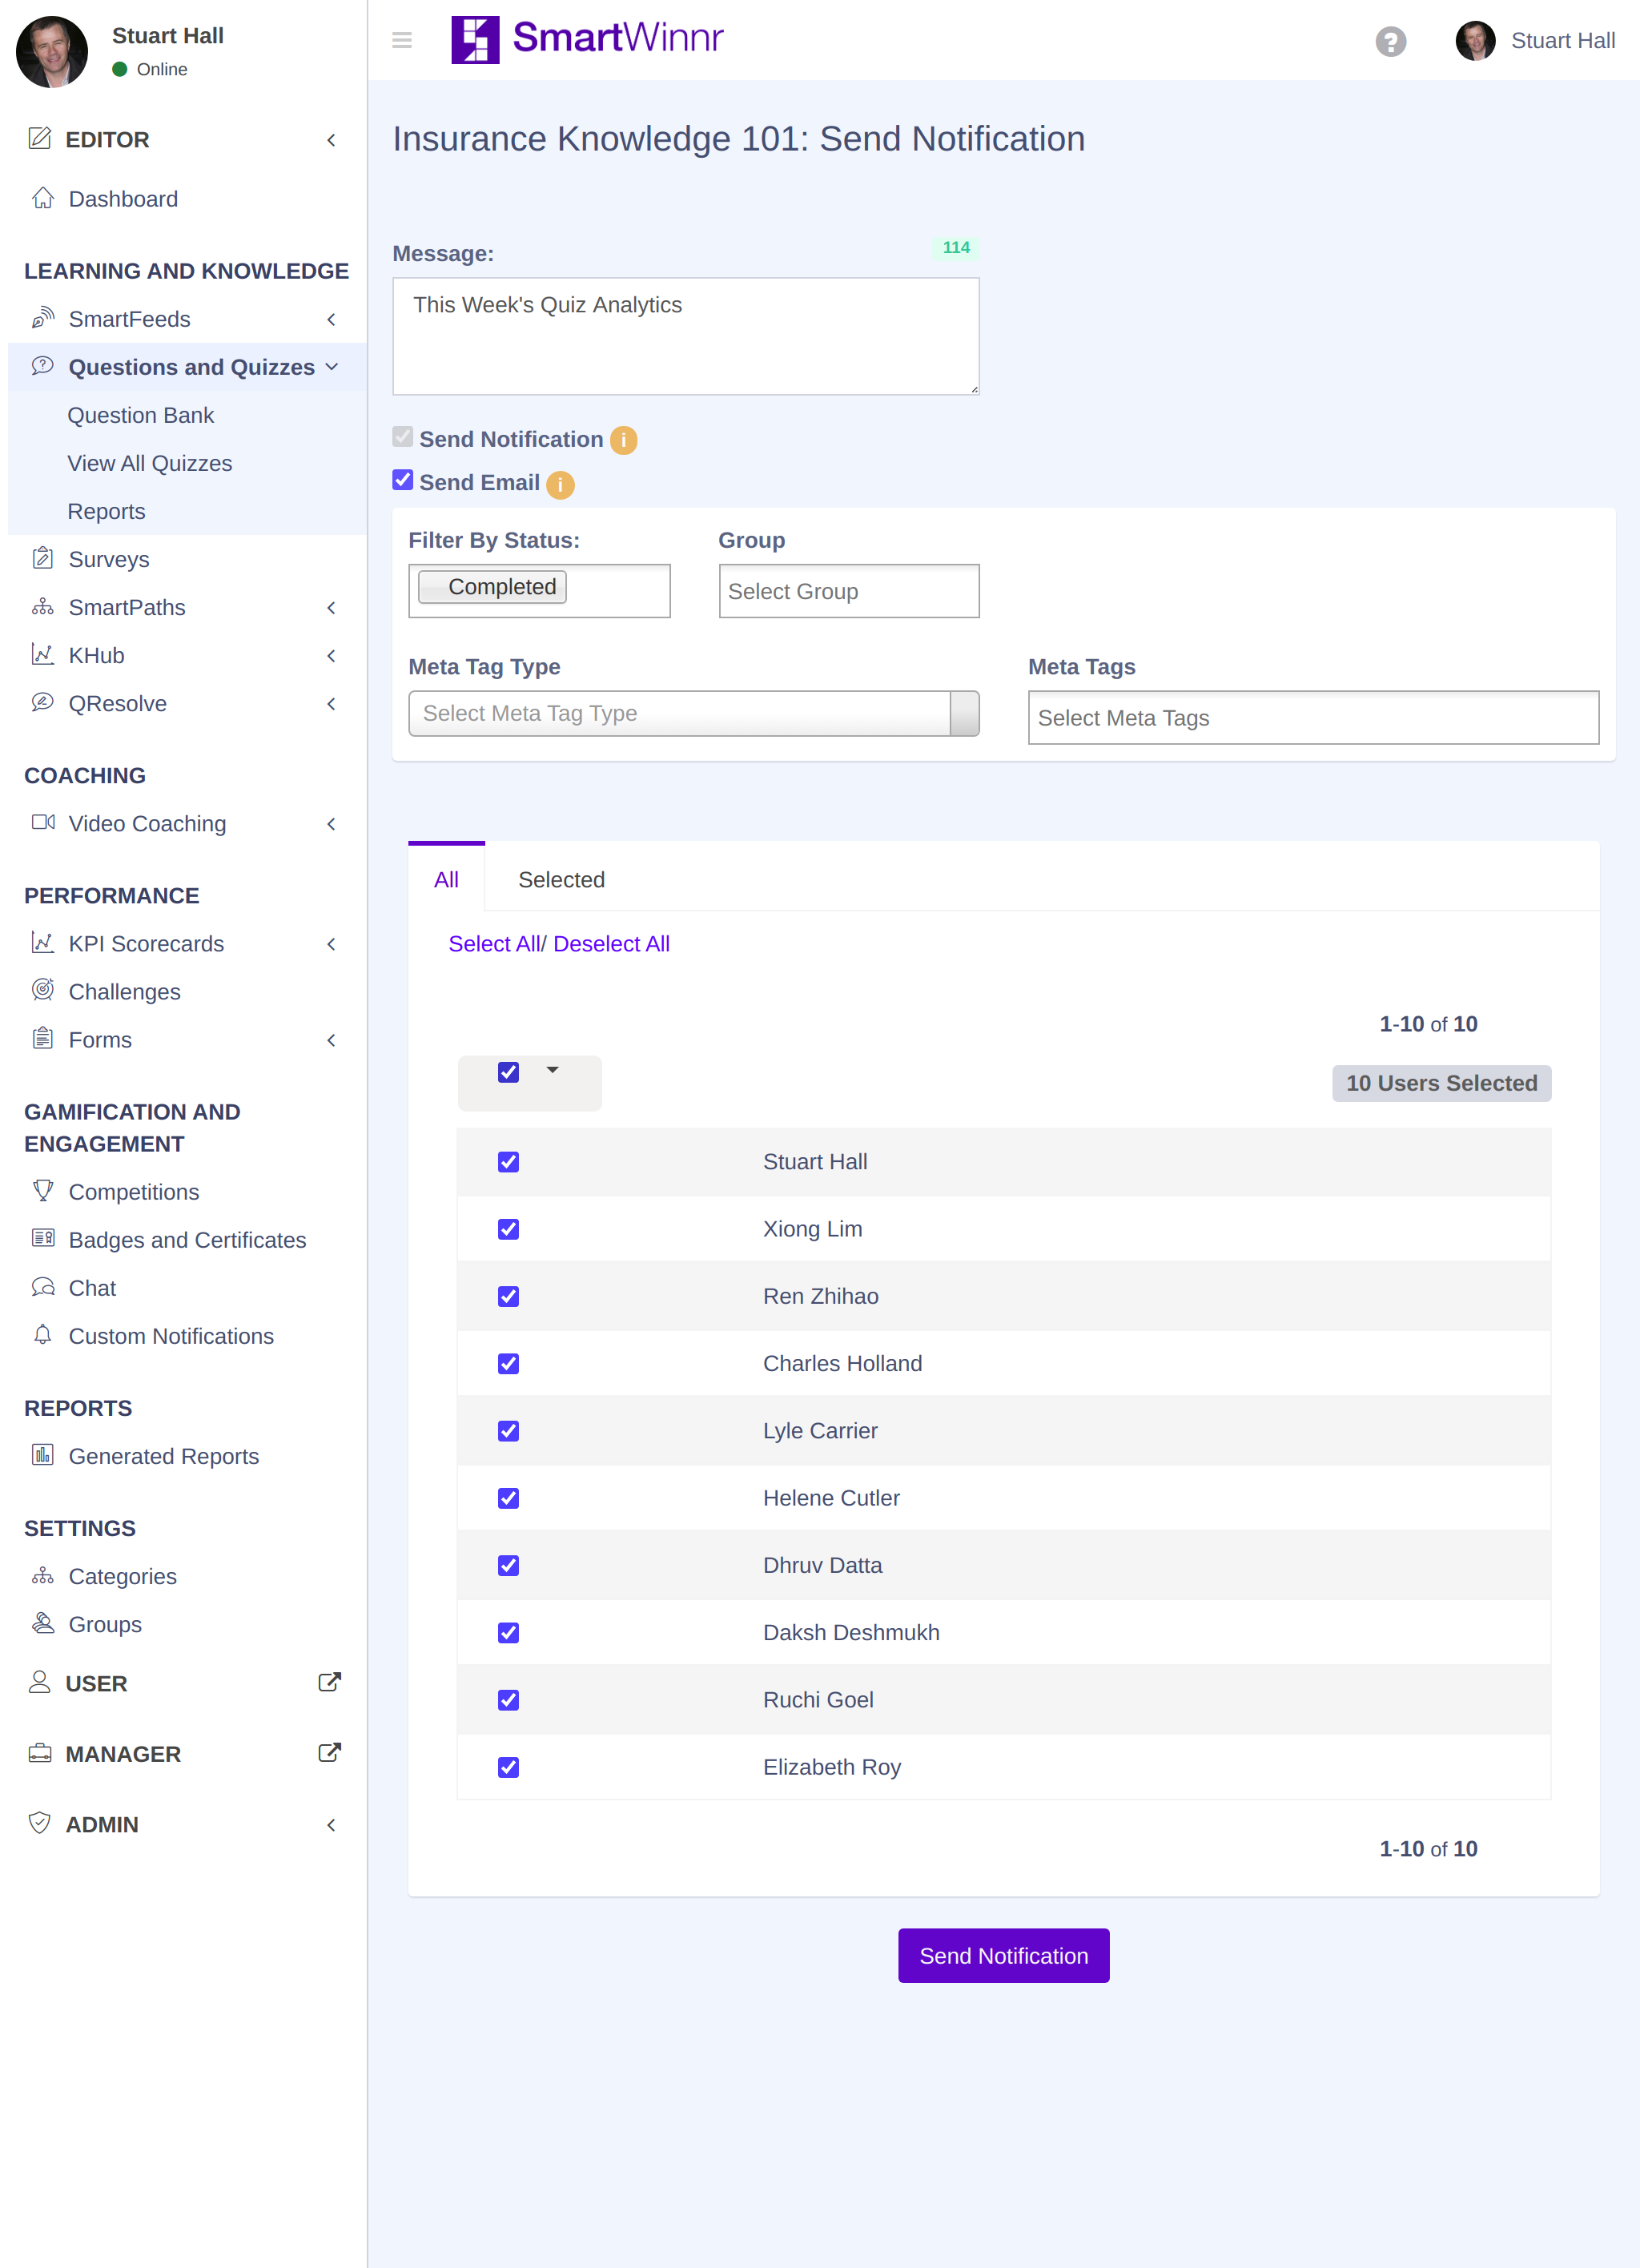1640x2268 pixels.
Task: Click the Surveys clipboard icon
Action: (x=43, y=558)
